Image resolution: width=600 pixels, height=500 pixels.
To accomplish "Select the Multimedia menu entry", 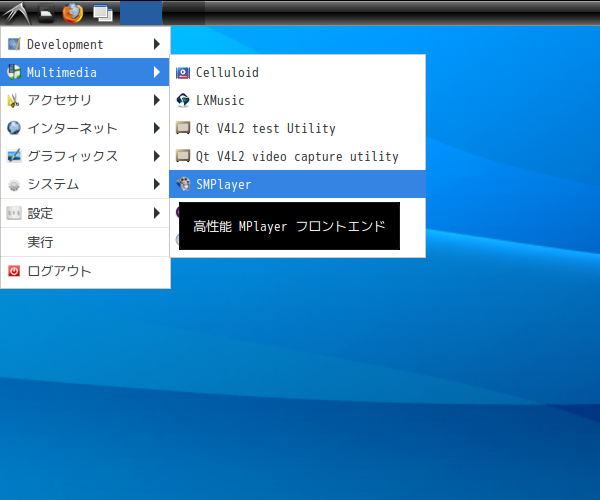I will click(x=85, y=72).
